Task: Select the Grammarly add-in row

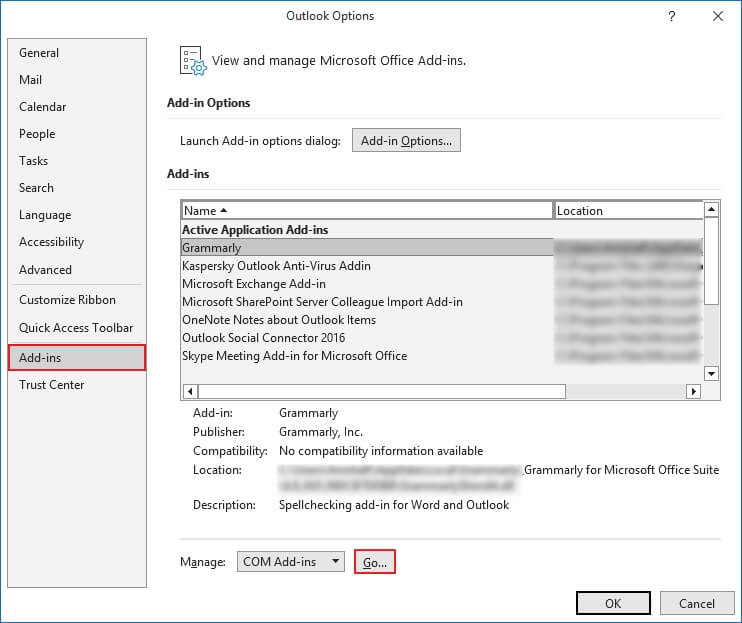Action: (x=442, y=247)
